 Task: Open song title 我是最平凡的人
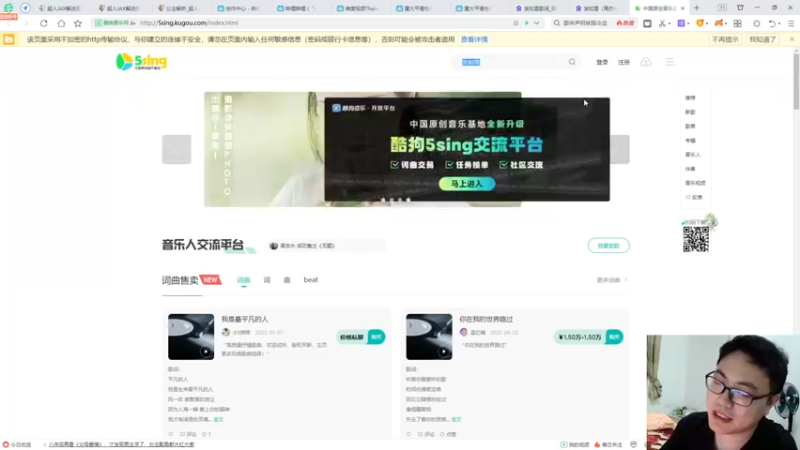[244, 319]
